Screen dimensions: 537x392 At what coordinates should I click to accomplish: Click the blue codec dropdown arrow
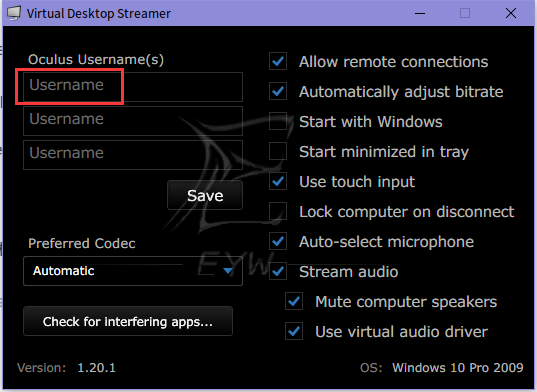point(228,271)
